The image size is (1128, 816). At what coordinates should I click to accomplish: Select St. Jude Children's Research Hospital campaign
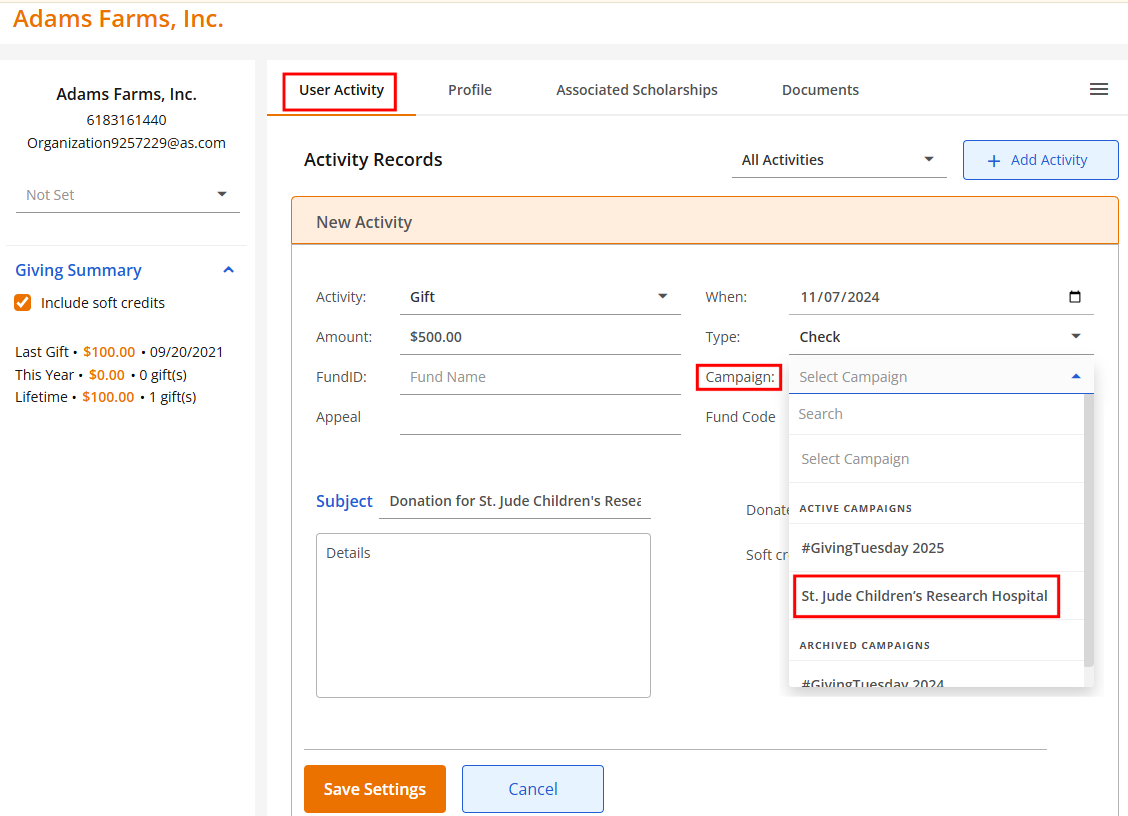(924, 596)
